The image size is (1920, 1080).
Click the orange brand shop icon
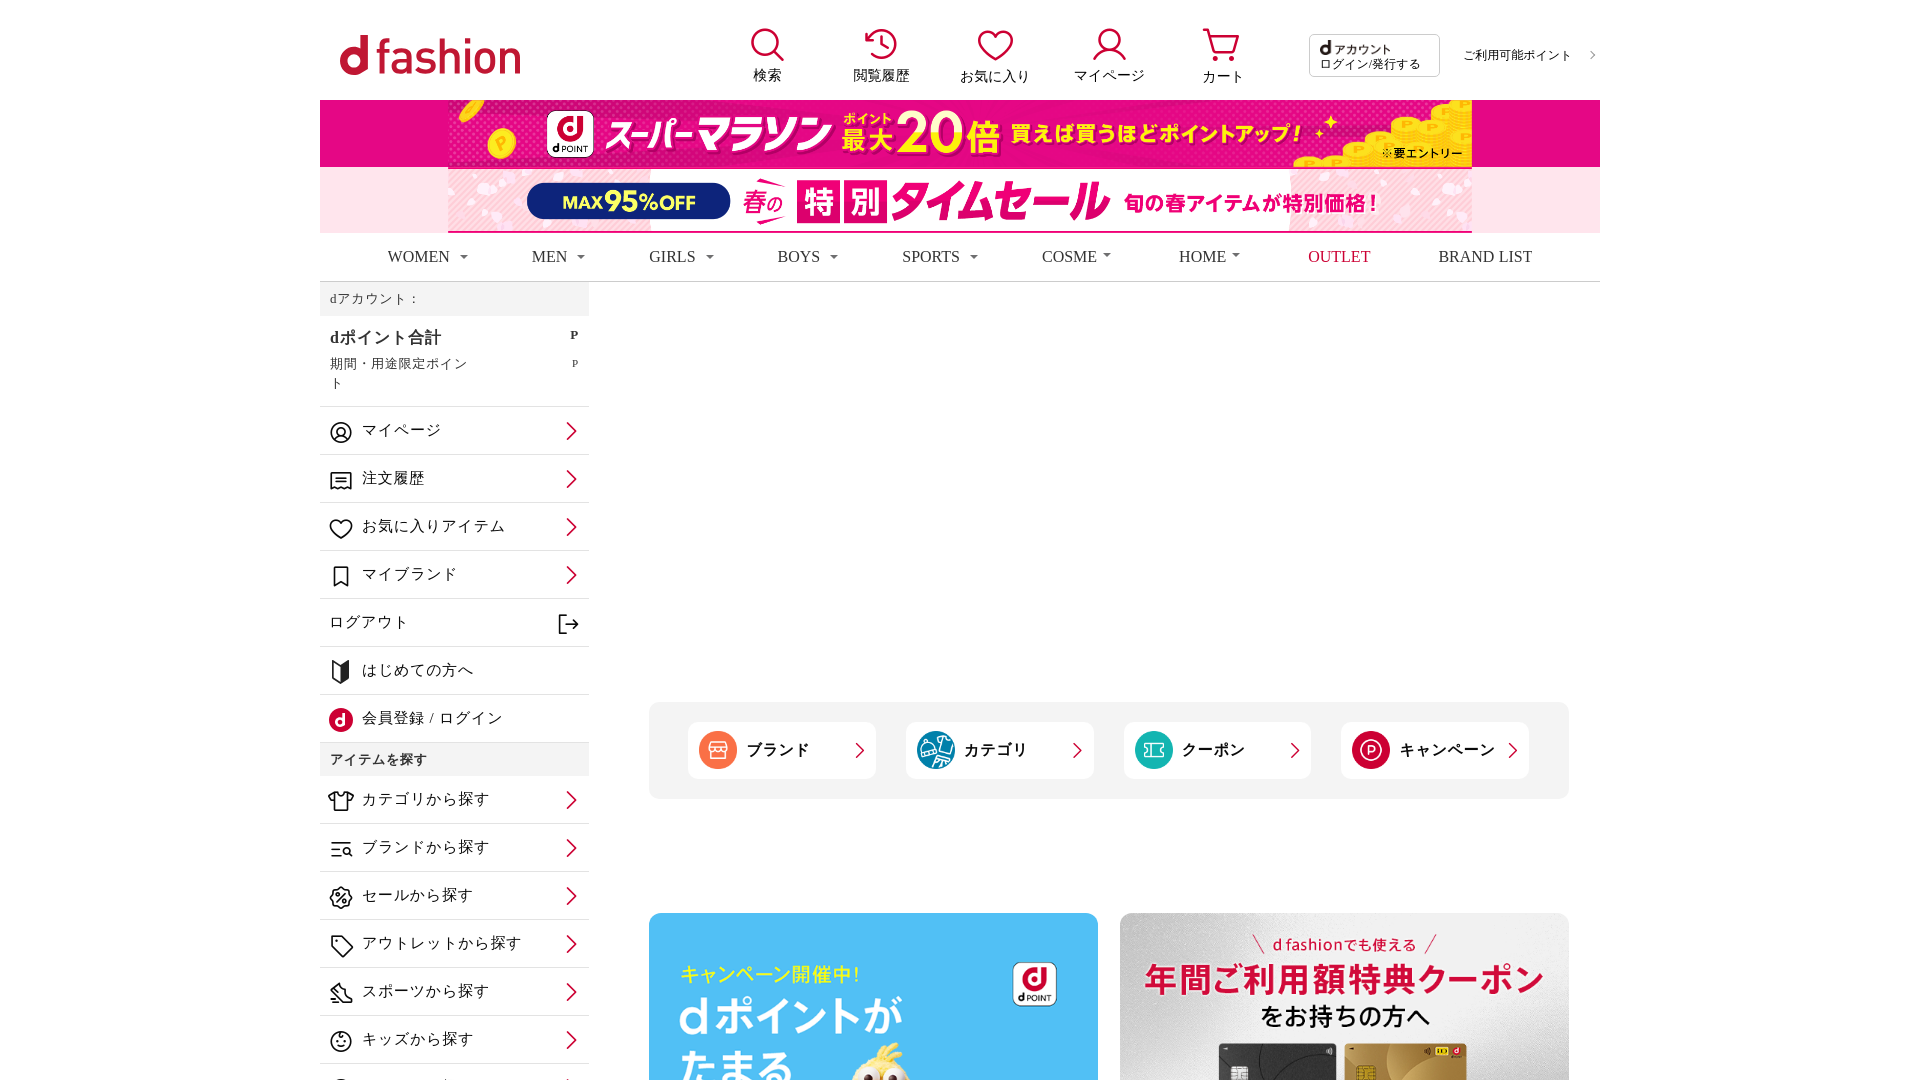click(x=718, y=750)
